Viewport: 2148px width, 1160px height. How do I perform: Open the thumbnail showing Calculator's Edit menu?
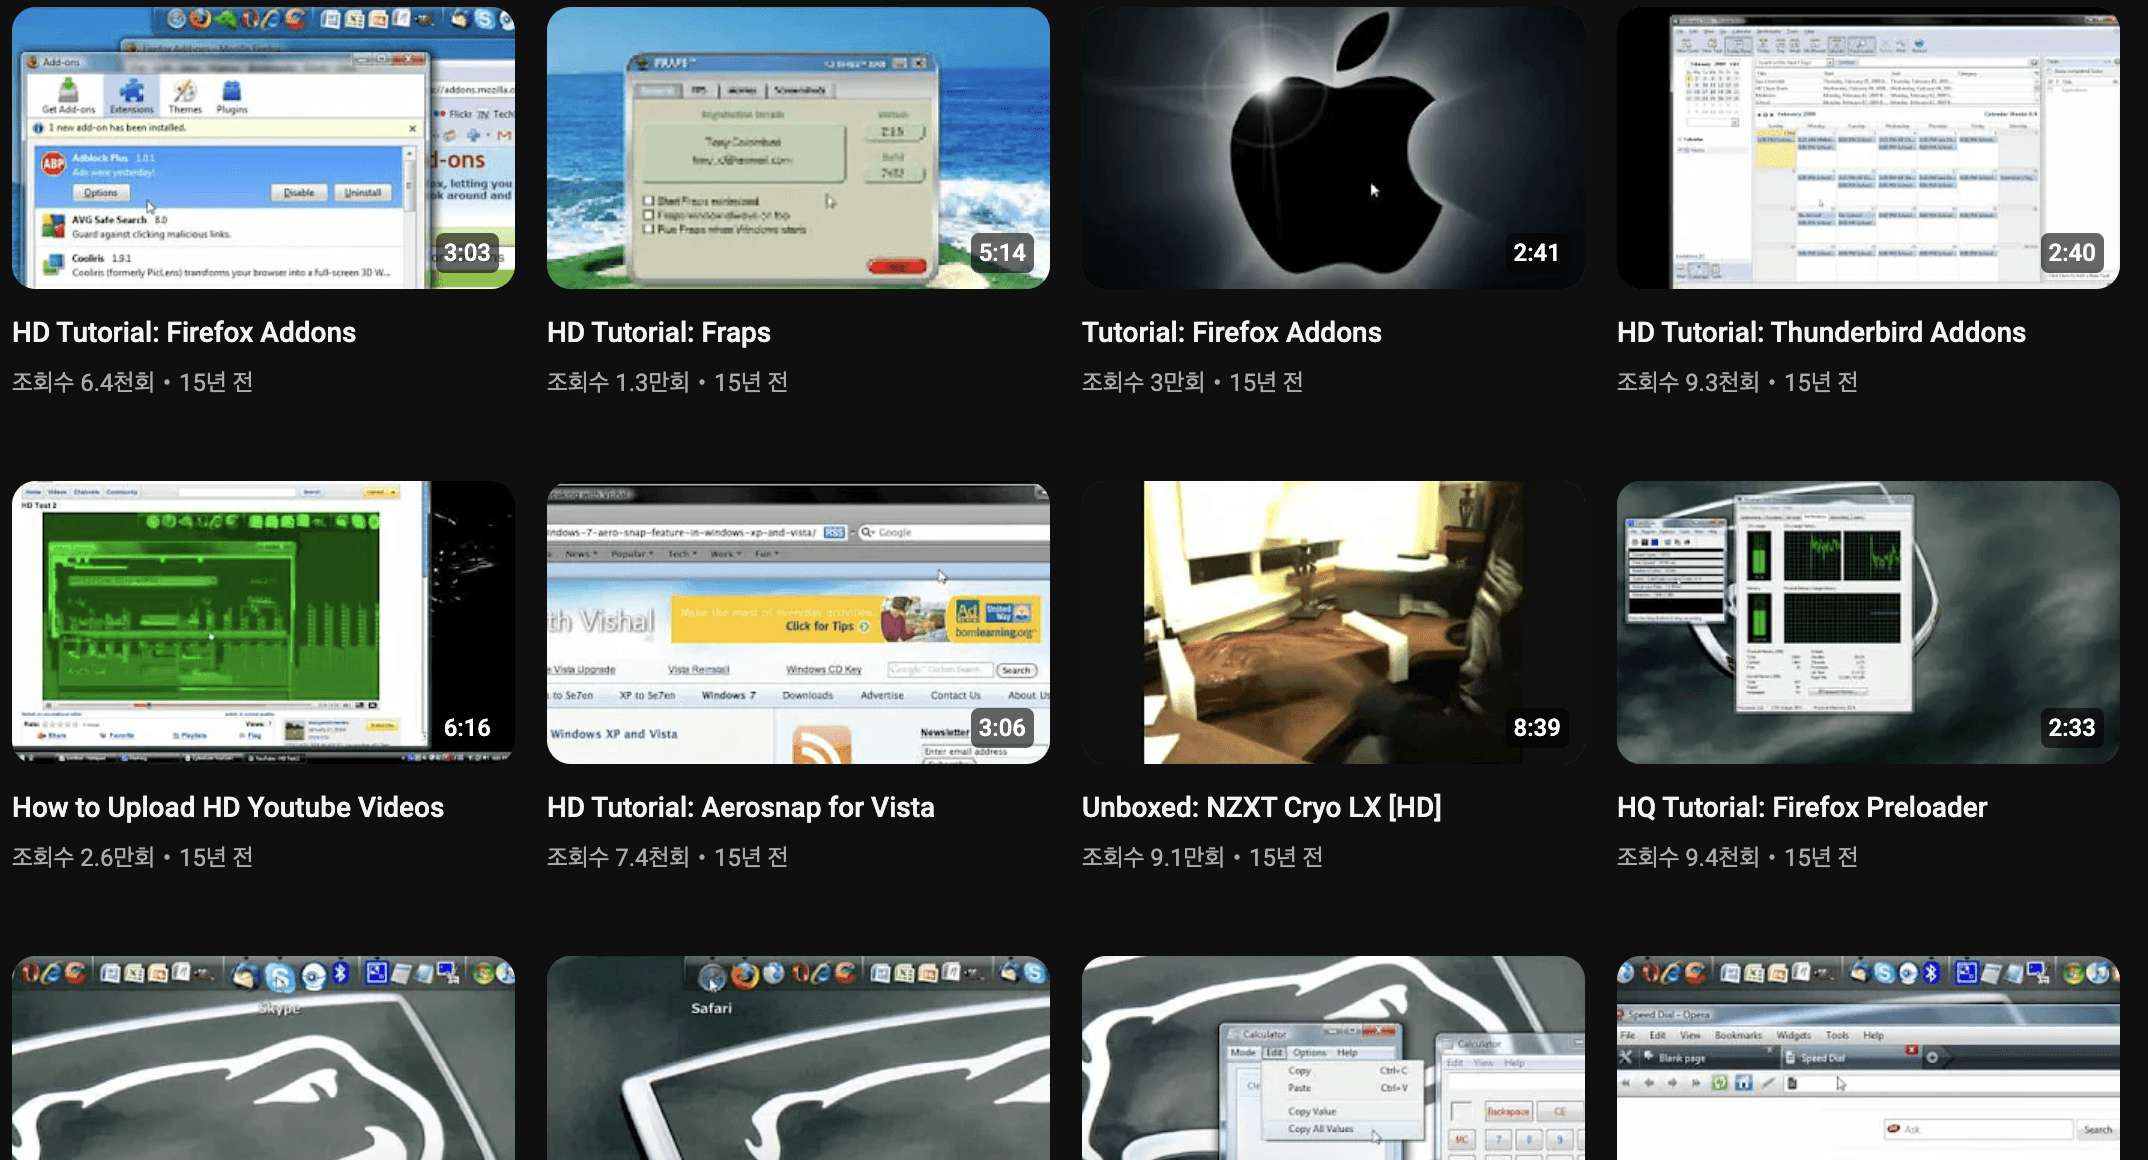1333,1058
